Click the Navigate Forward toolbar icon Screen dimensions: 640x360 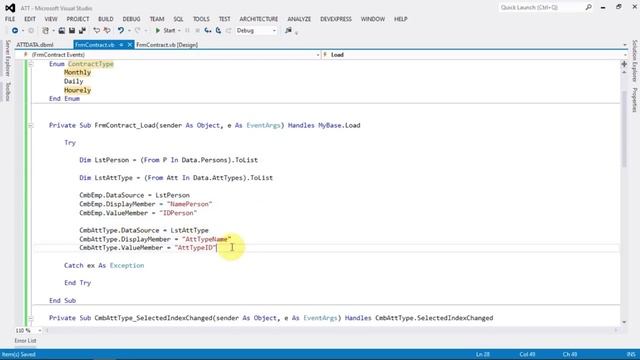pyautogui.click(x=31, y=31)
